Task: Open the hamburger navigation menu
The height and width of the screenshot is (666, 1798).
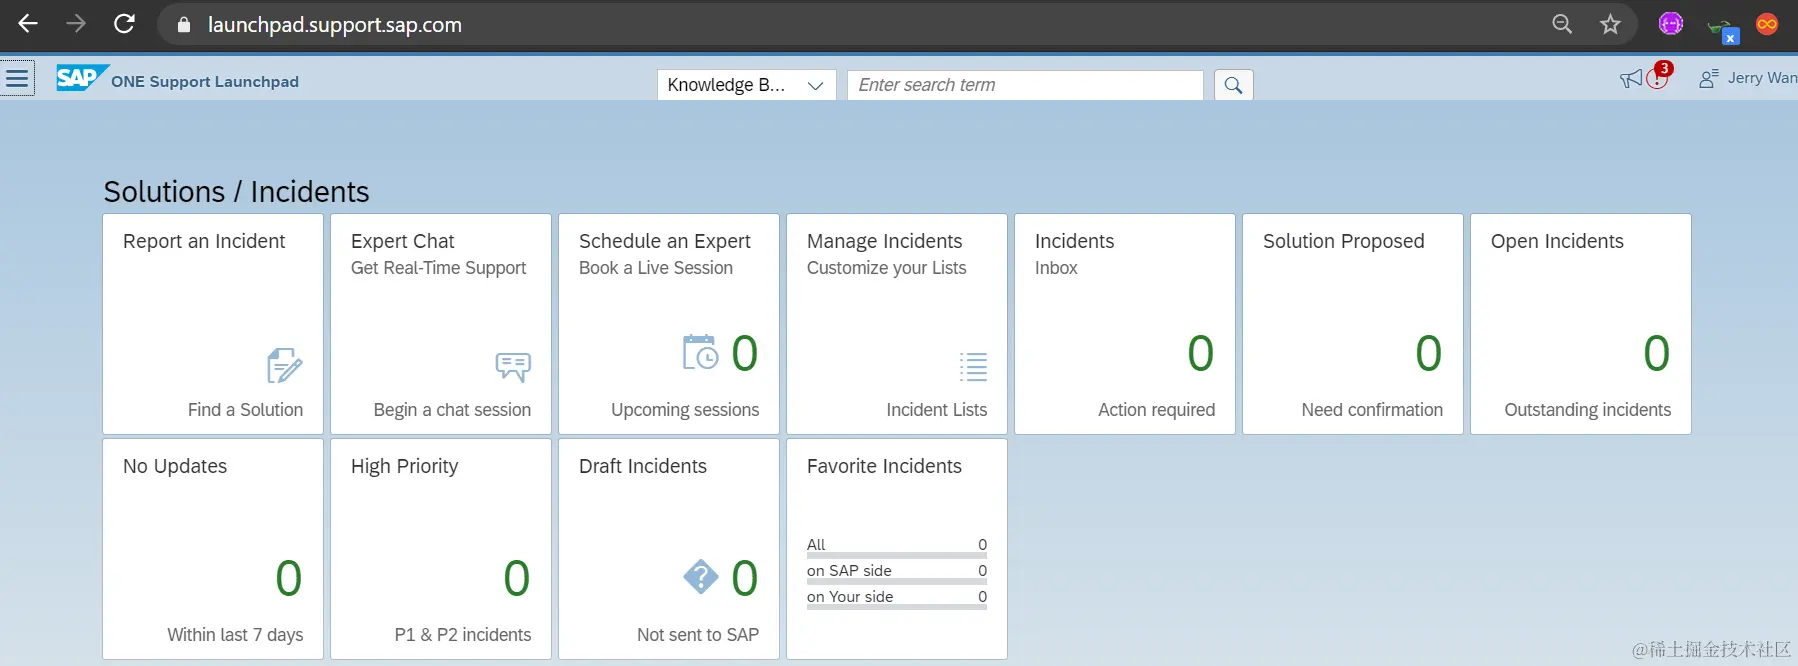Action: pos(17,78)
